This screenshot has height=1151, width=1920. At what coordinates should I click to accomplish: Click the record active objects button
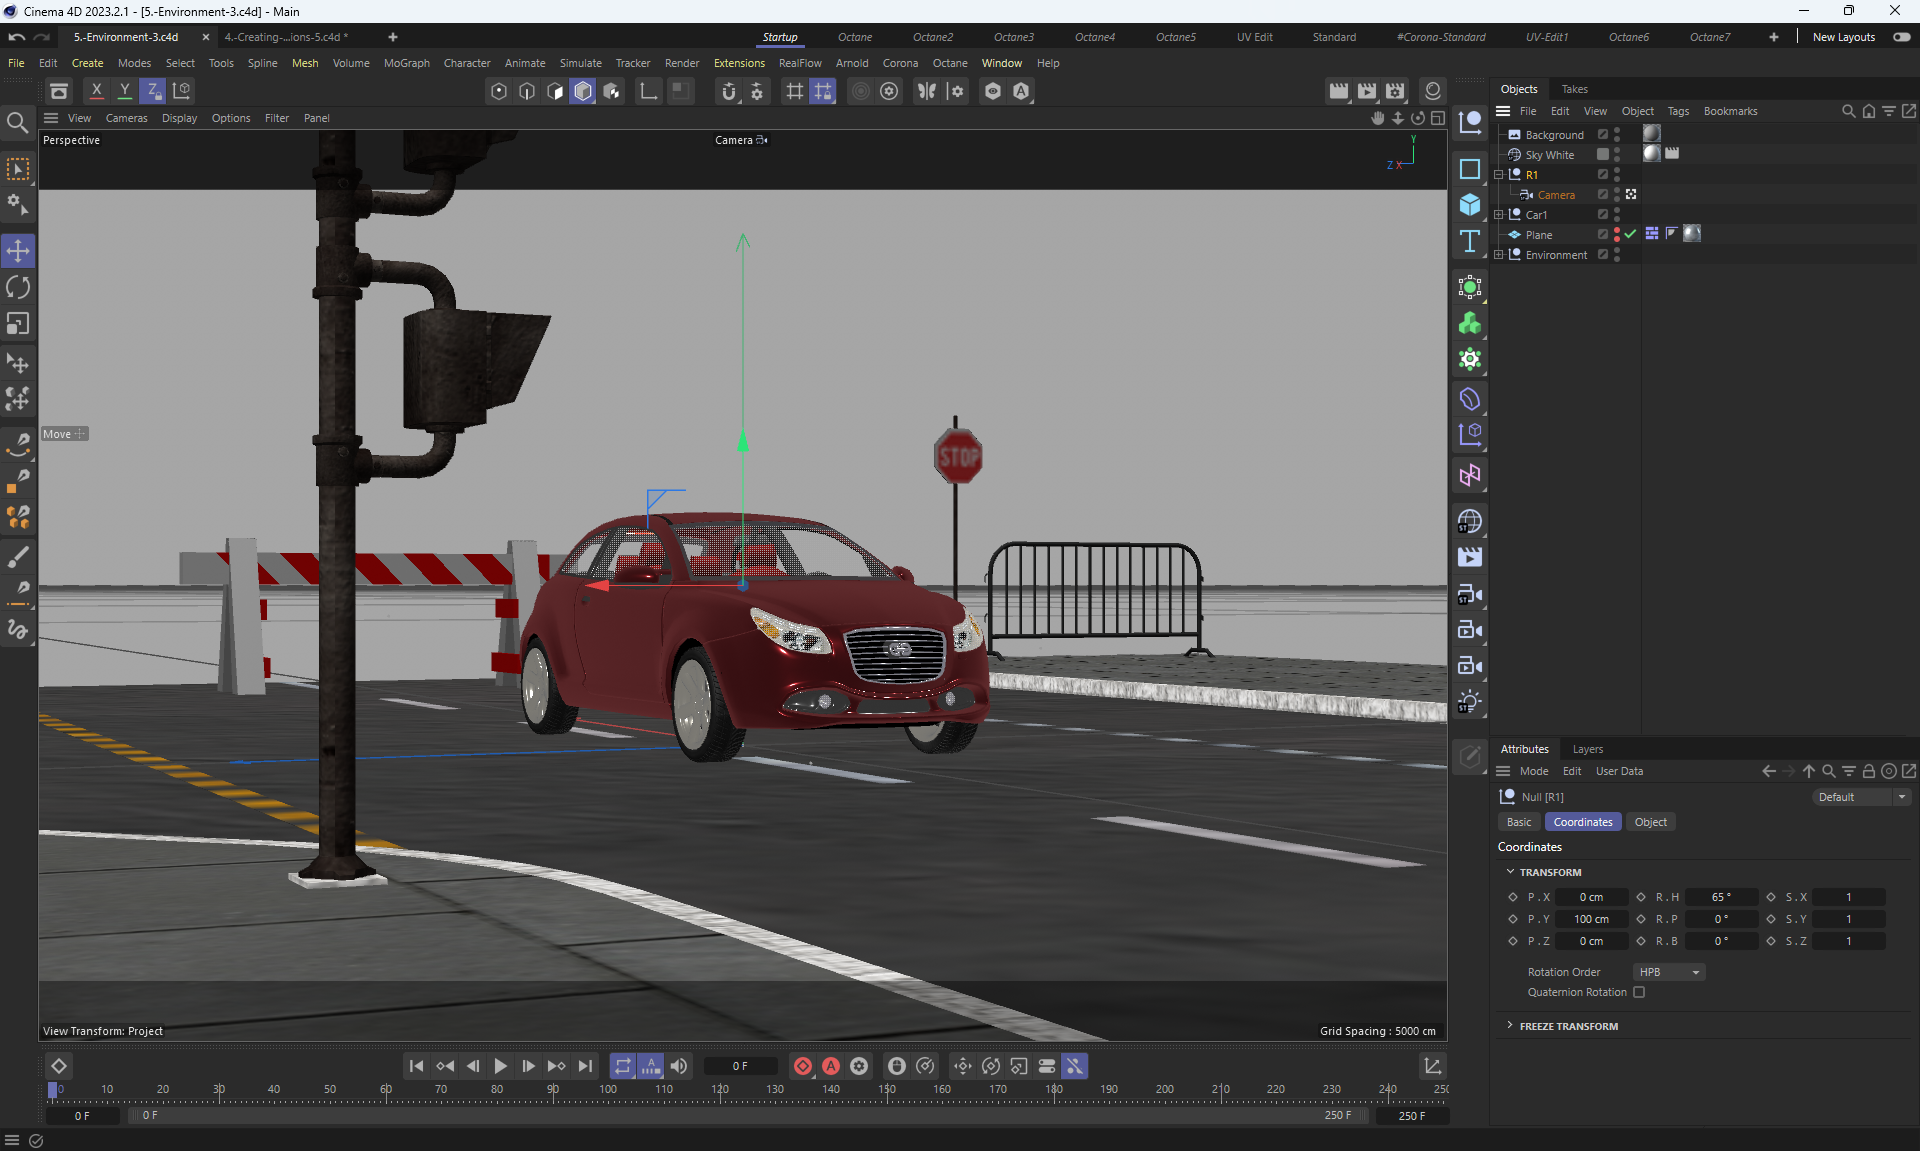[x=802, y=1066]
